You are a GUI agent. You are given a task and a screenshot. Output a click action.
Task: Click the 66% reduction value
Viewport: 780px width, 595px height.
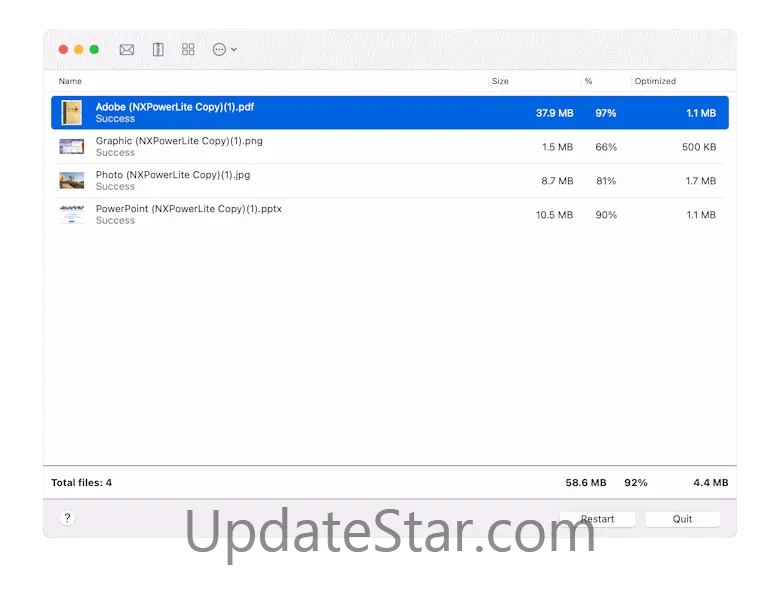coord(606,147)
